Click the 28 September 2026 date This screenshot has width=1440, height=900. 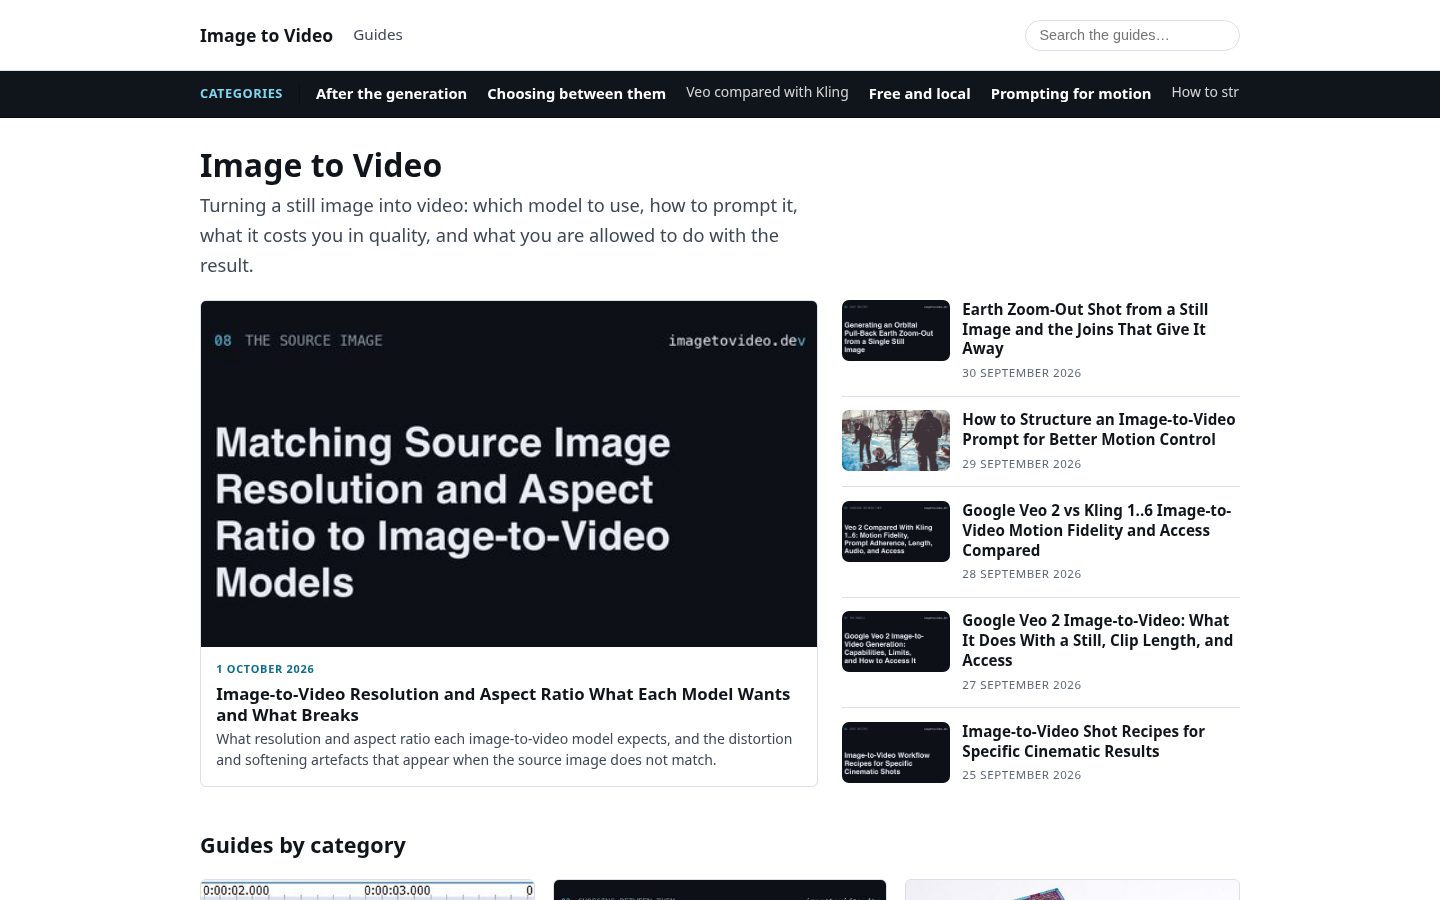tap(1021, 574)
